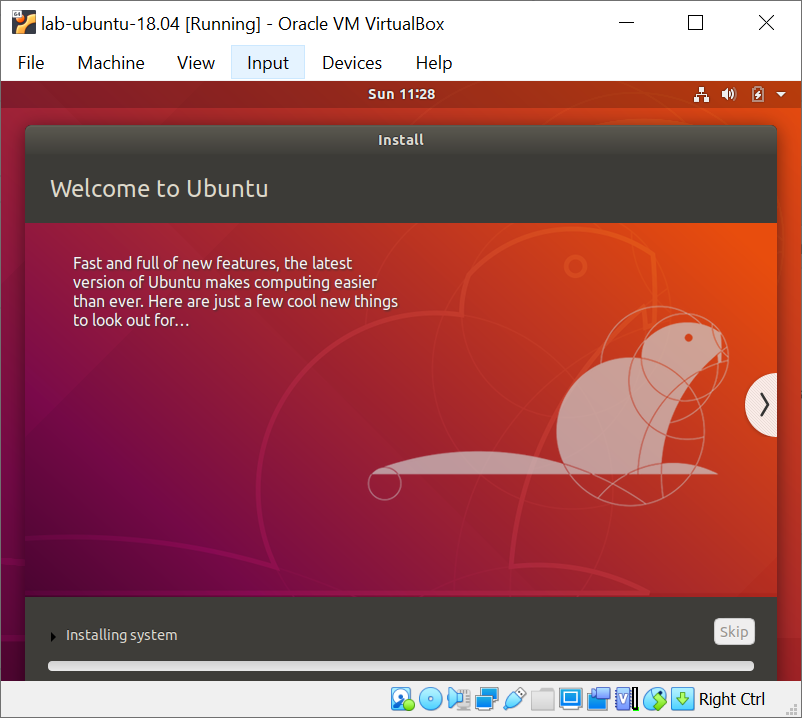Open the Devices menu

pyautogui.click(x=352, y=63)
